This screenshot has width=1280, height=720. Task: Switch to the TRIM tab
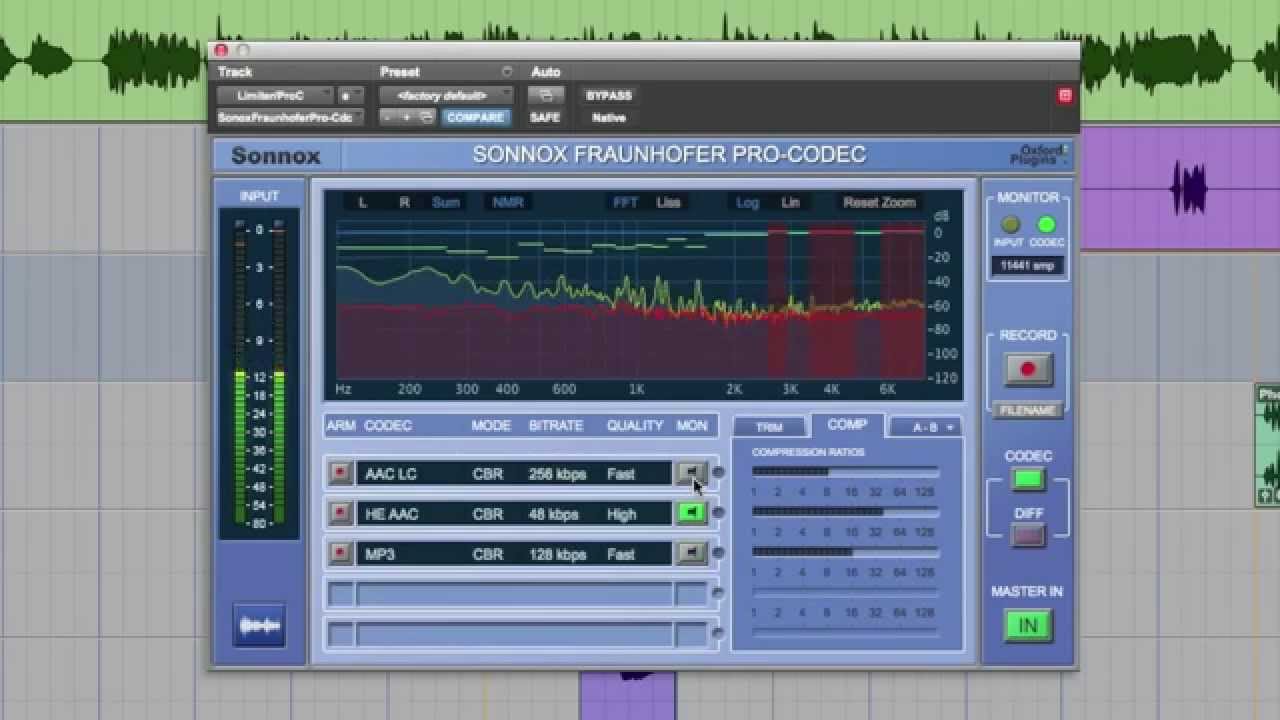pos(769,427)
